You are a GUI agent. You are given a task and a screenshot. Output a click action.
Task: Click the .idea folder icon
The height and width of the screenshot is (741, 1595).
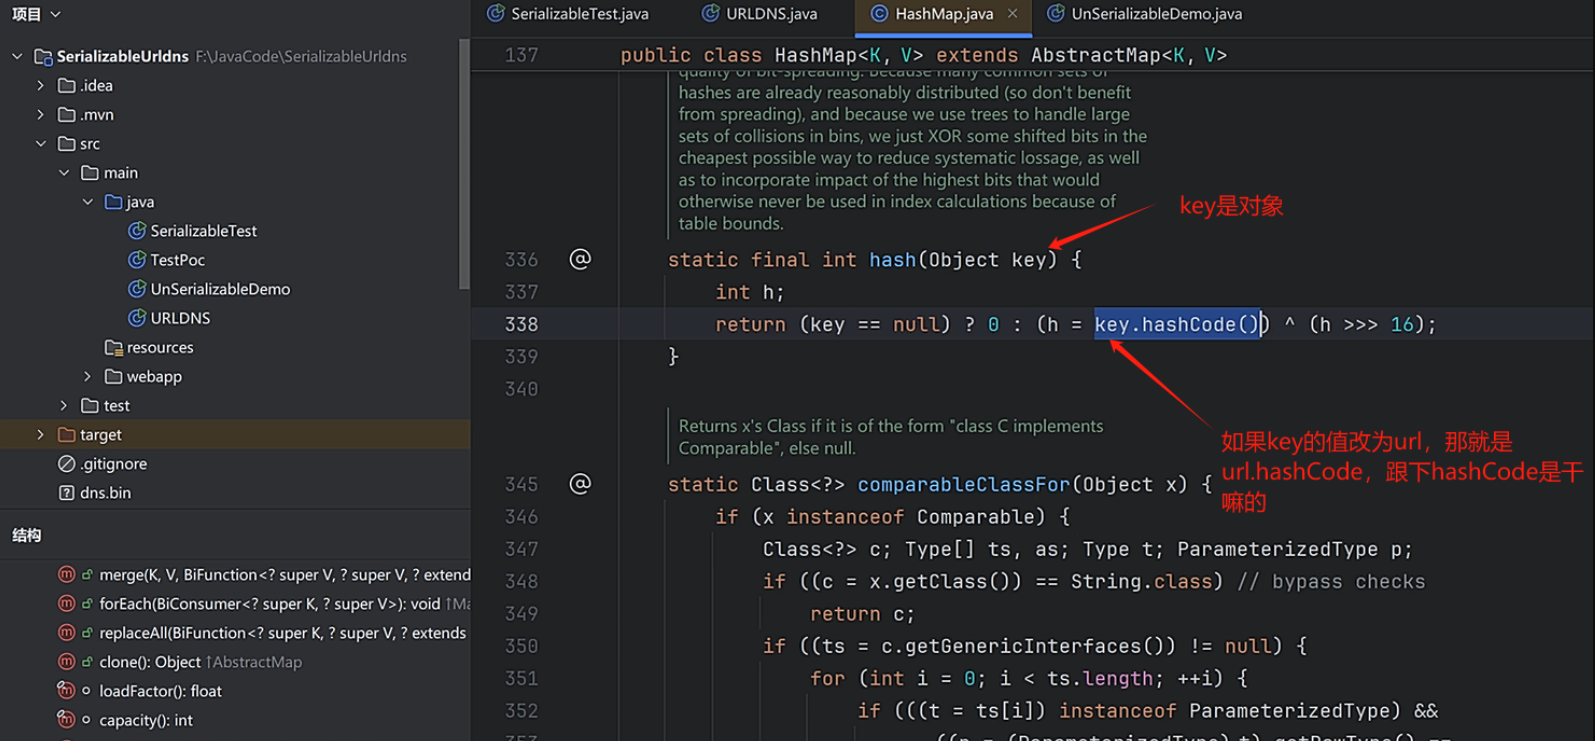[67, 86]
